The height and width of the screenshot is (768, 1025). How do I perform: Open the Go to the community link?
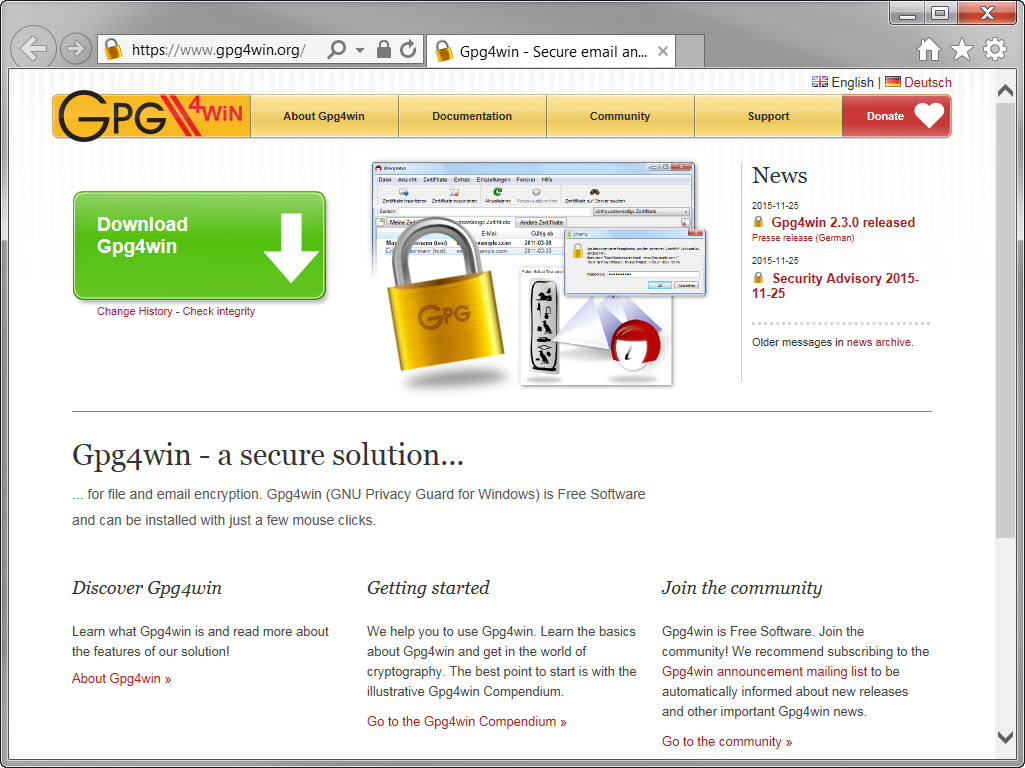(727, 741)
